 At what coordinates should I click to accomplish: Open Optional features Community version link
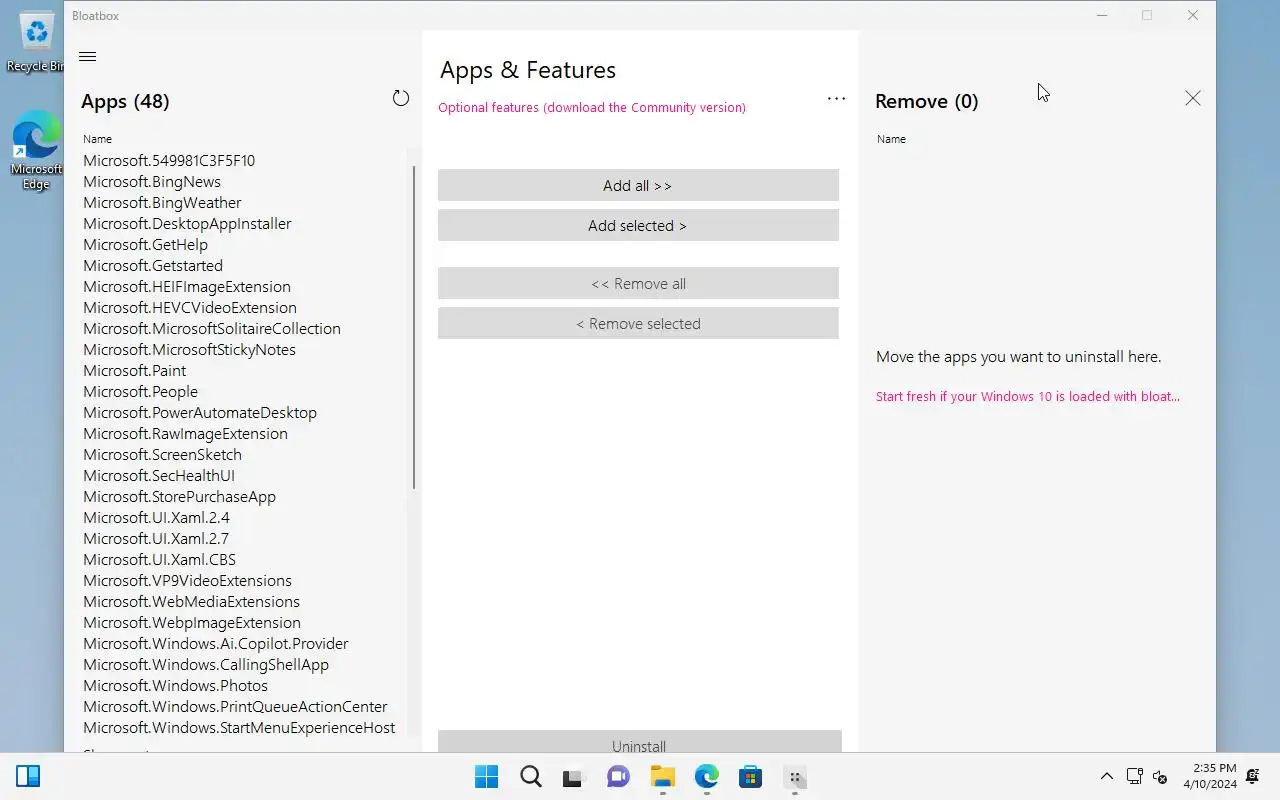(592, 107)
